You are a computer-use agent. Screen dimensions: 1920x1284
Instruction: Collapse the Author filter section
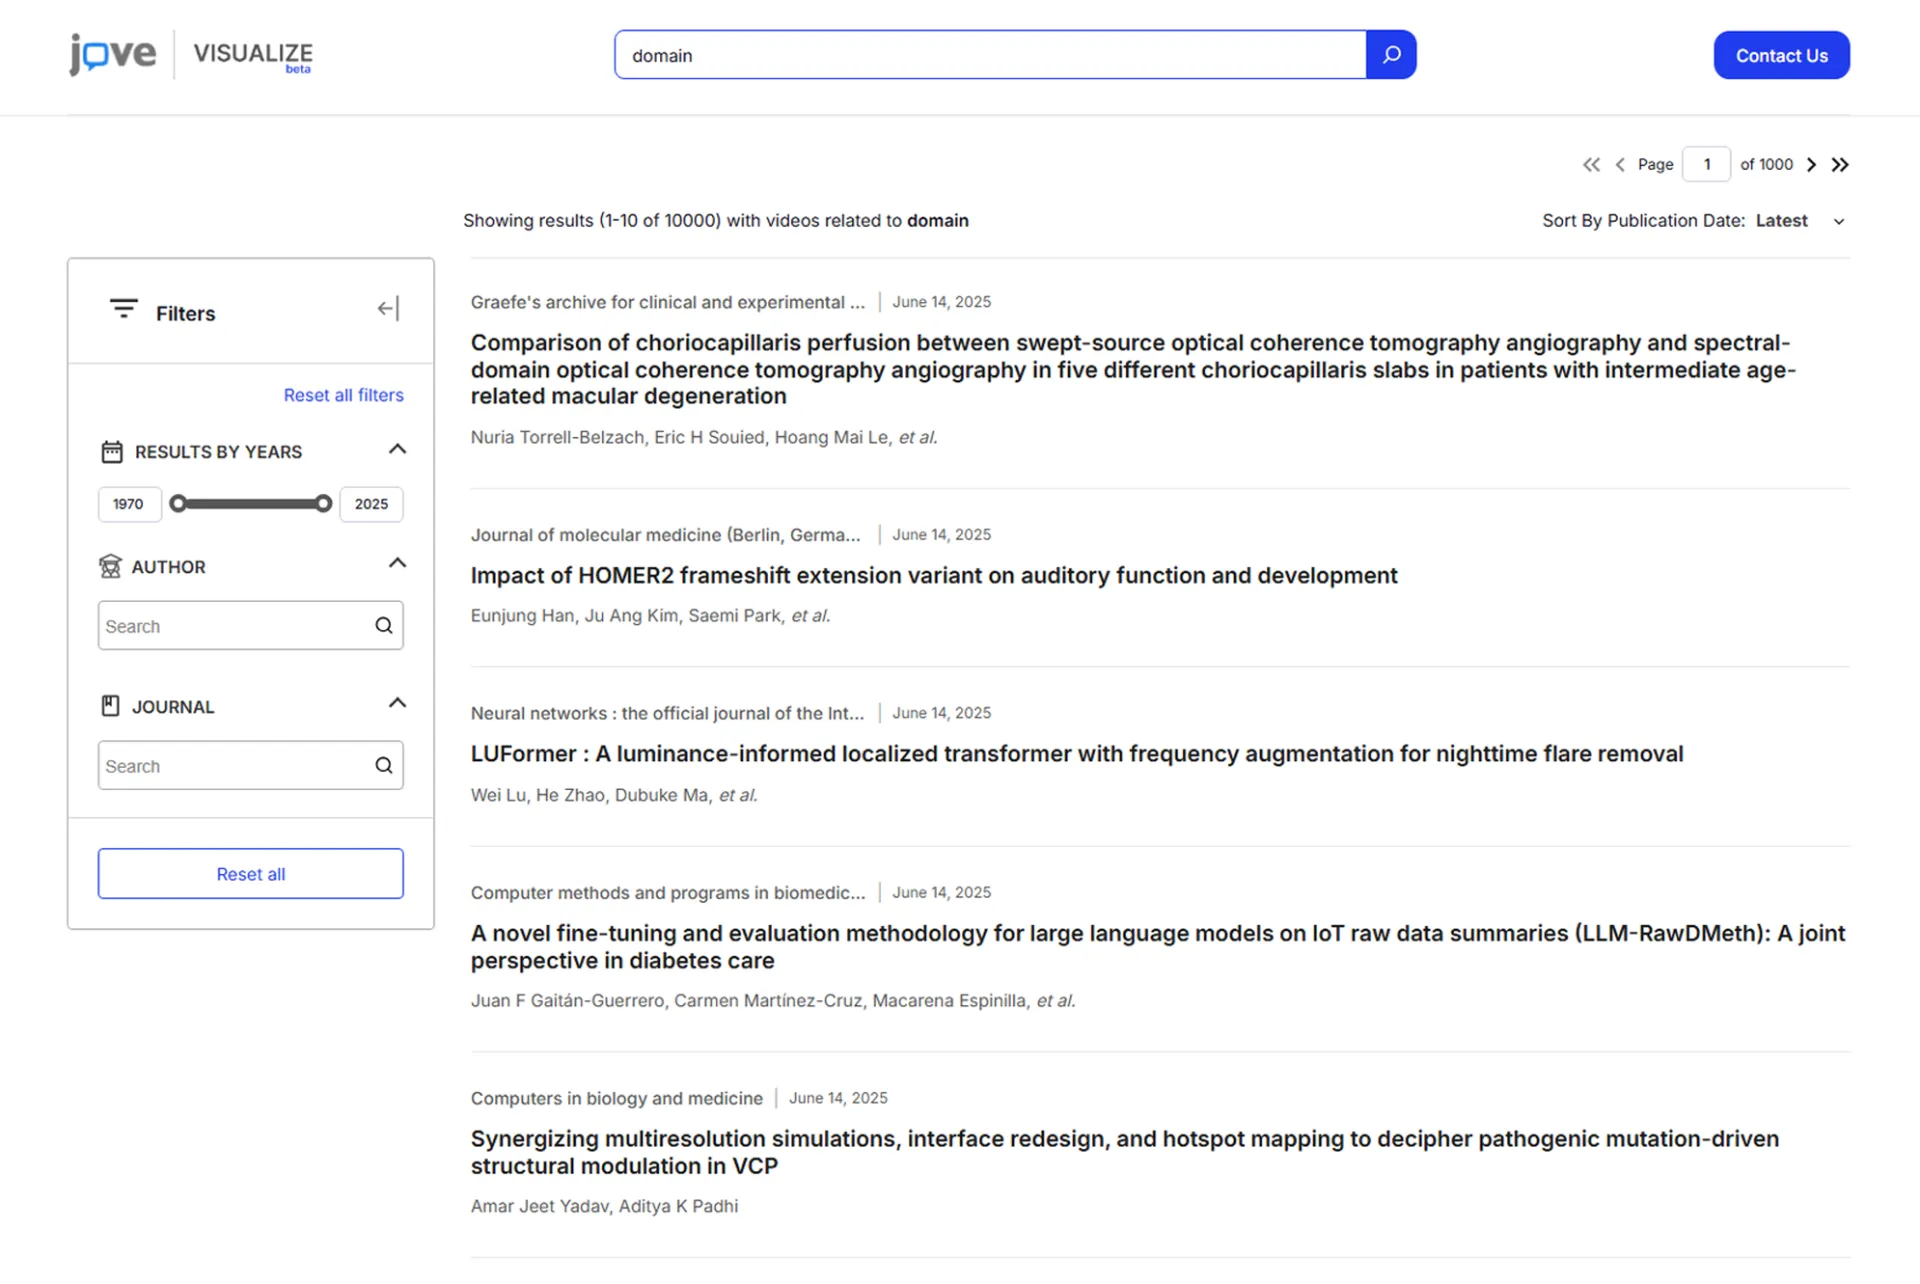point(397,564)
